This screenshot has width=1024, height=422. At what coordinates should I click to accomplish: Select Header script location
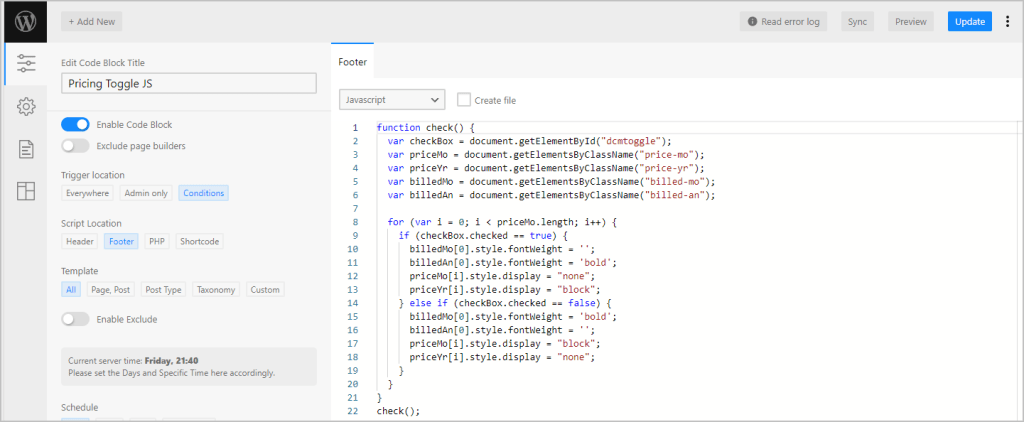[x=80, y=241]
